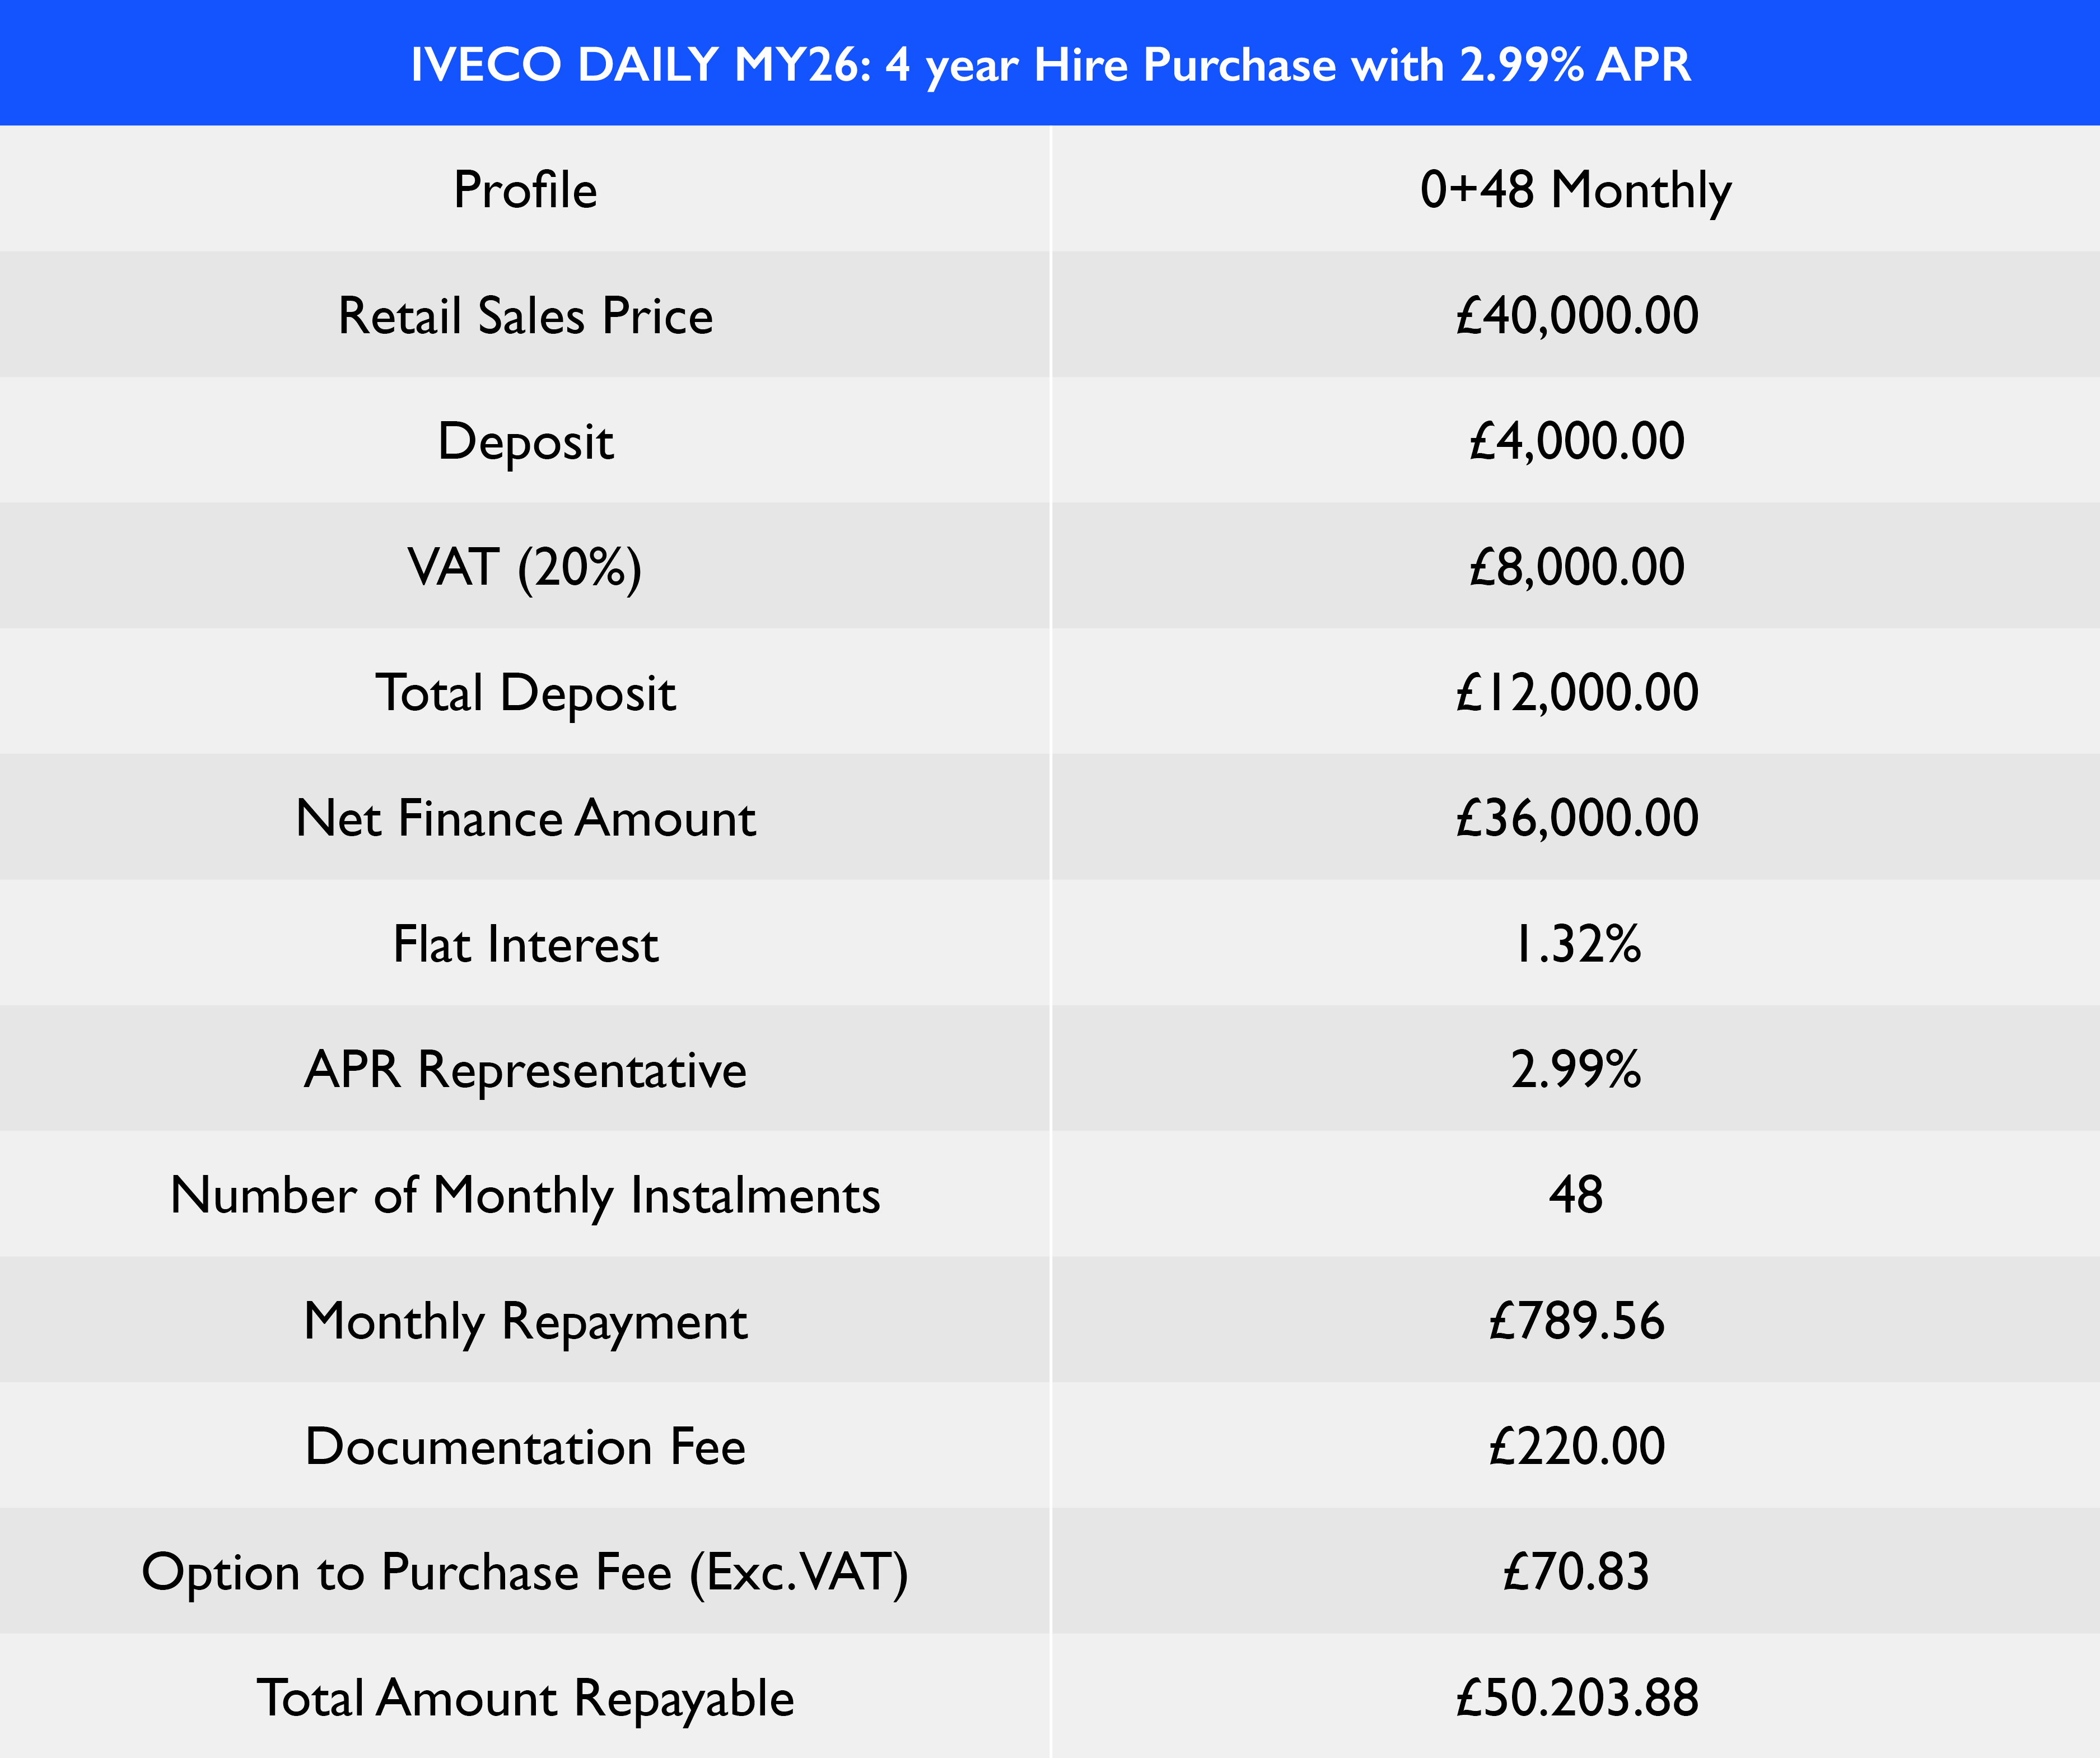Click the £12,000.00 total deposit value
The height and width of the screenshot is (1758, 2100).
tap(1576, 692)
